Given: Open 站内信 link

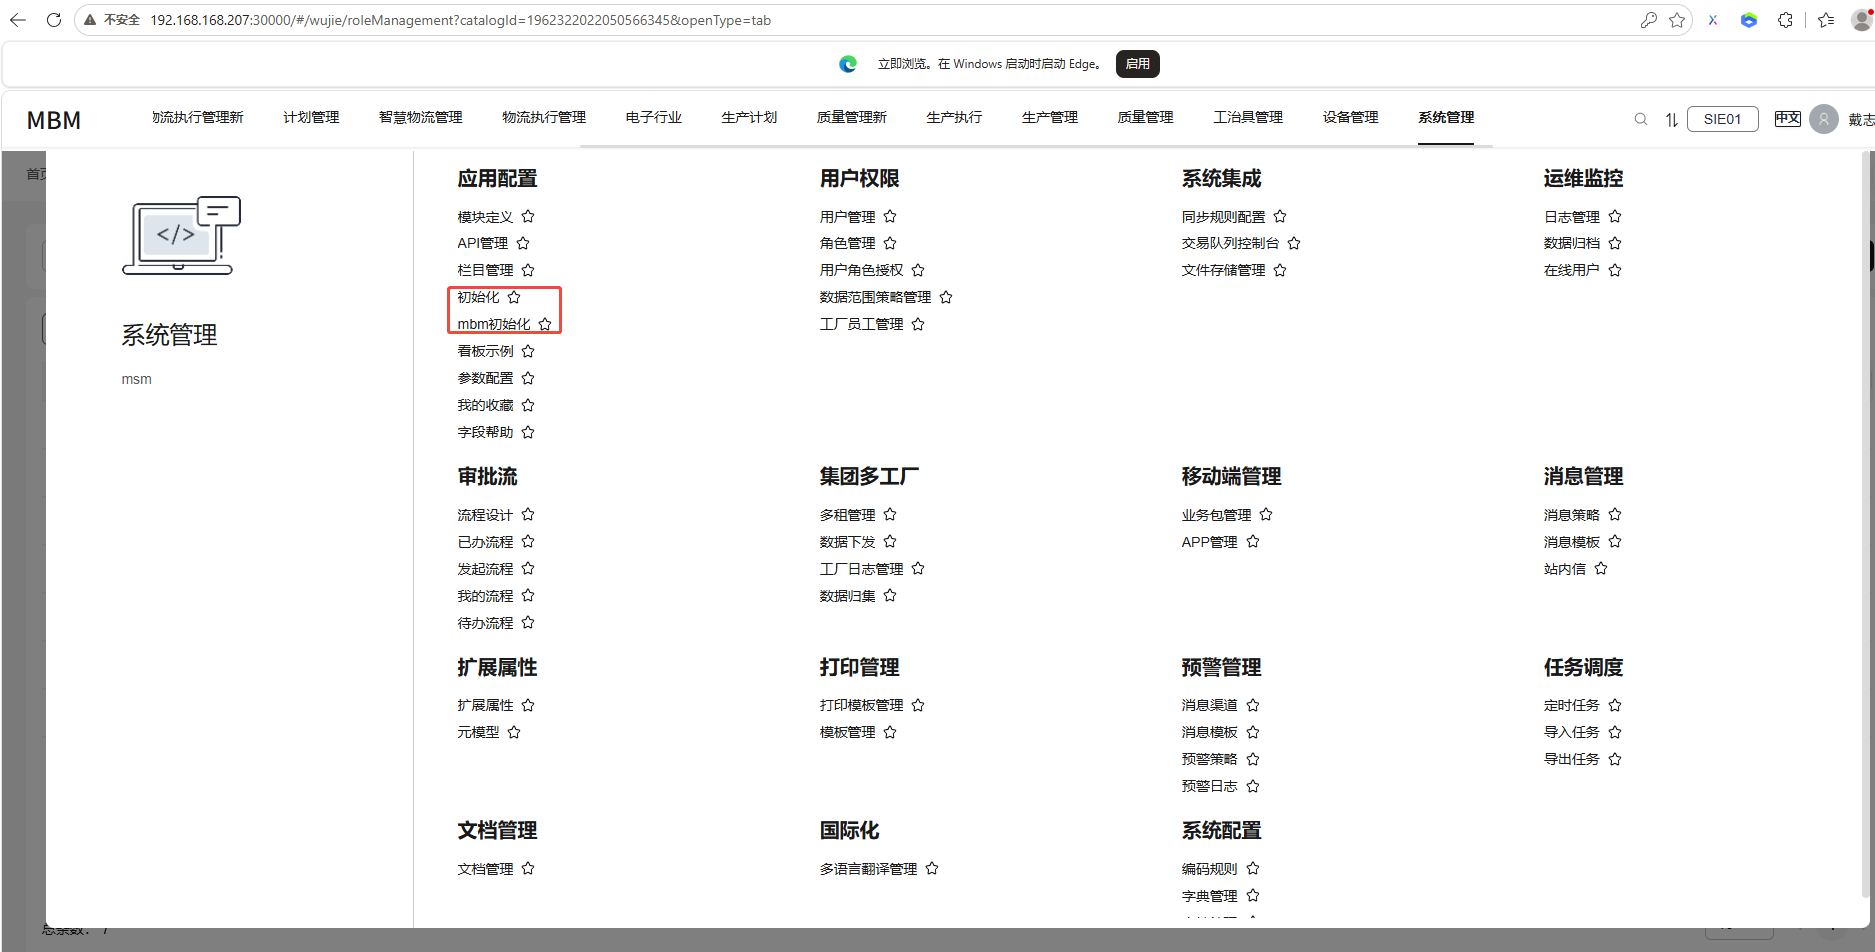Looking at the screenshot, I should click(x=1564, y=569).
